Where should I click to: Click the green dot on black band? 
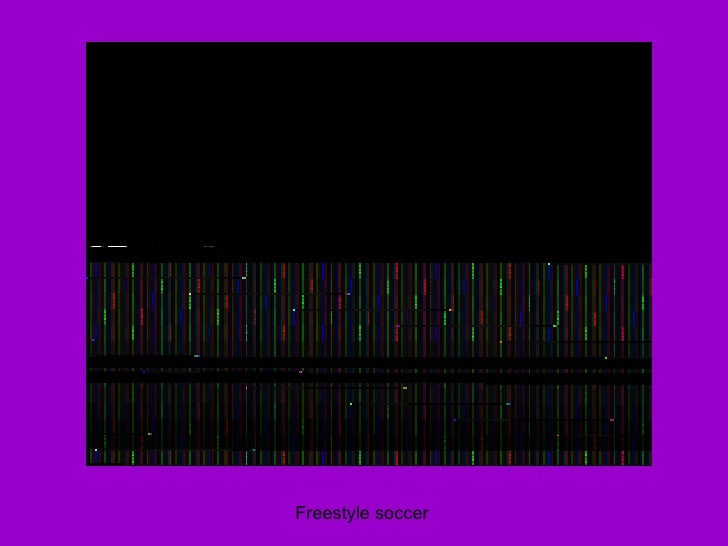(x=606, y=358)
